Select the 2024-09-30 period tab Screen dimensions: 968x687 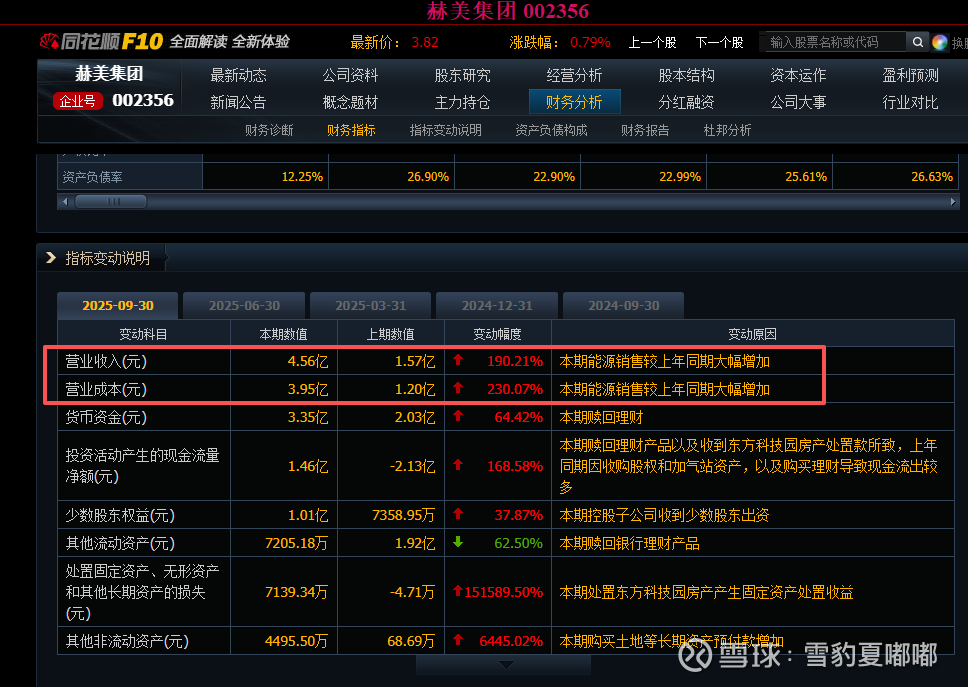[624, 306]
